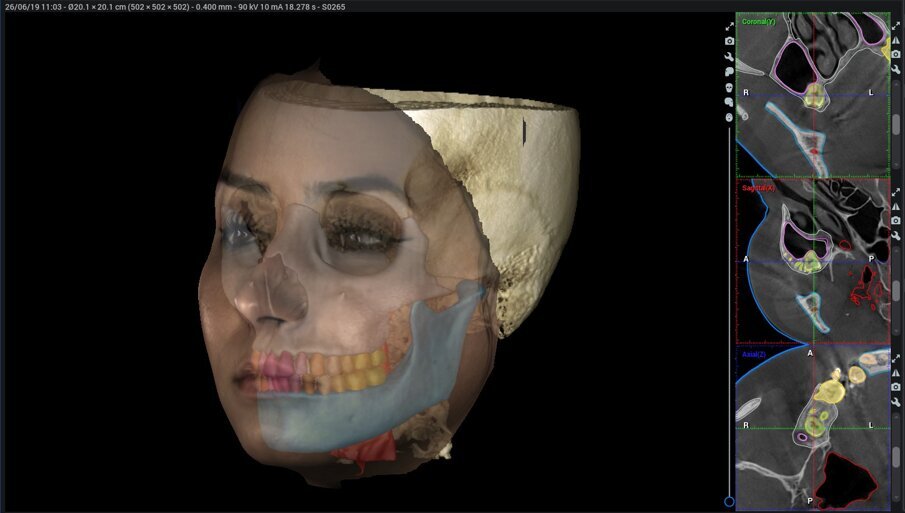Open the 3D view wrench settings
Image resolution: width=905 pixels, height=513 pixels.
[x=729, y=56]
